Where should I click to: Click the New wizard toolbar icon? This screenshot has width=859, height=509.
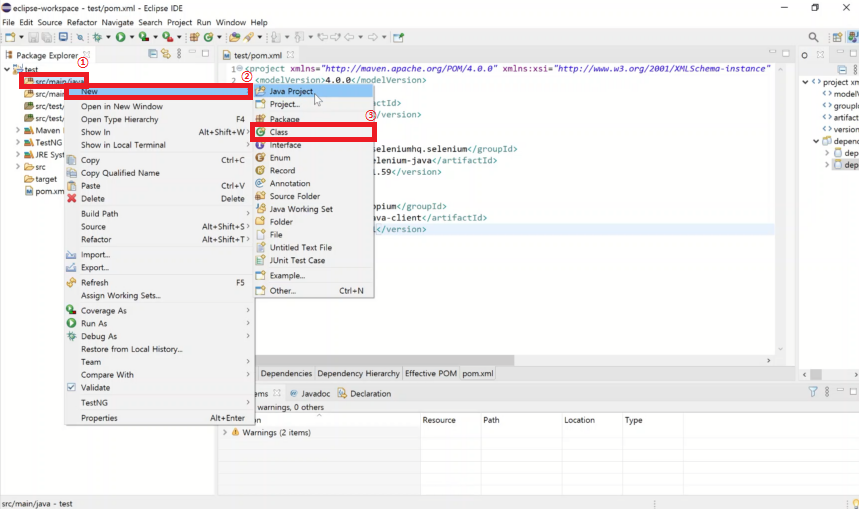(x=10, y=37)
